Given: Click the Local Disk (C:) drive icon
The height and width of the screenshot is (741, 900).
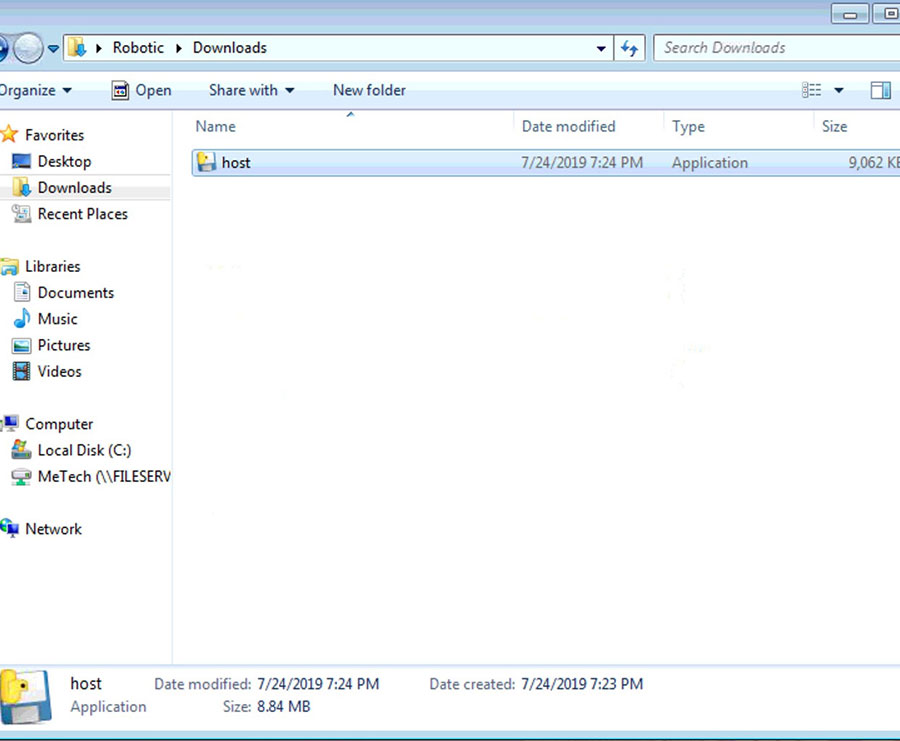Looking at the screenshot, I should pos(21,450).
